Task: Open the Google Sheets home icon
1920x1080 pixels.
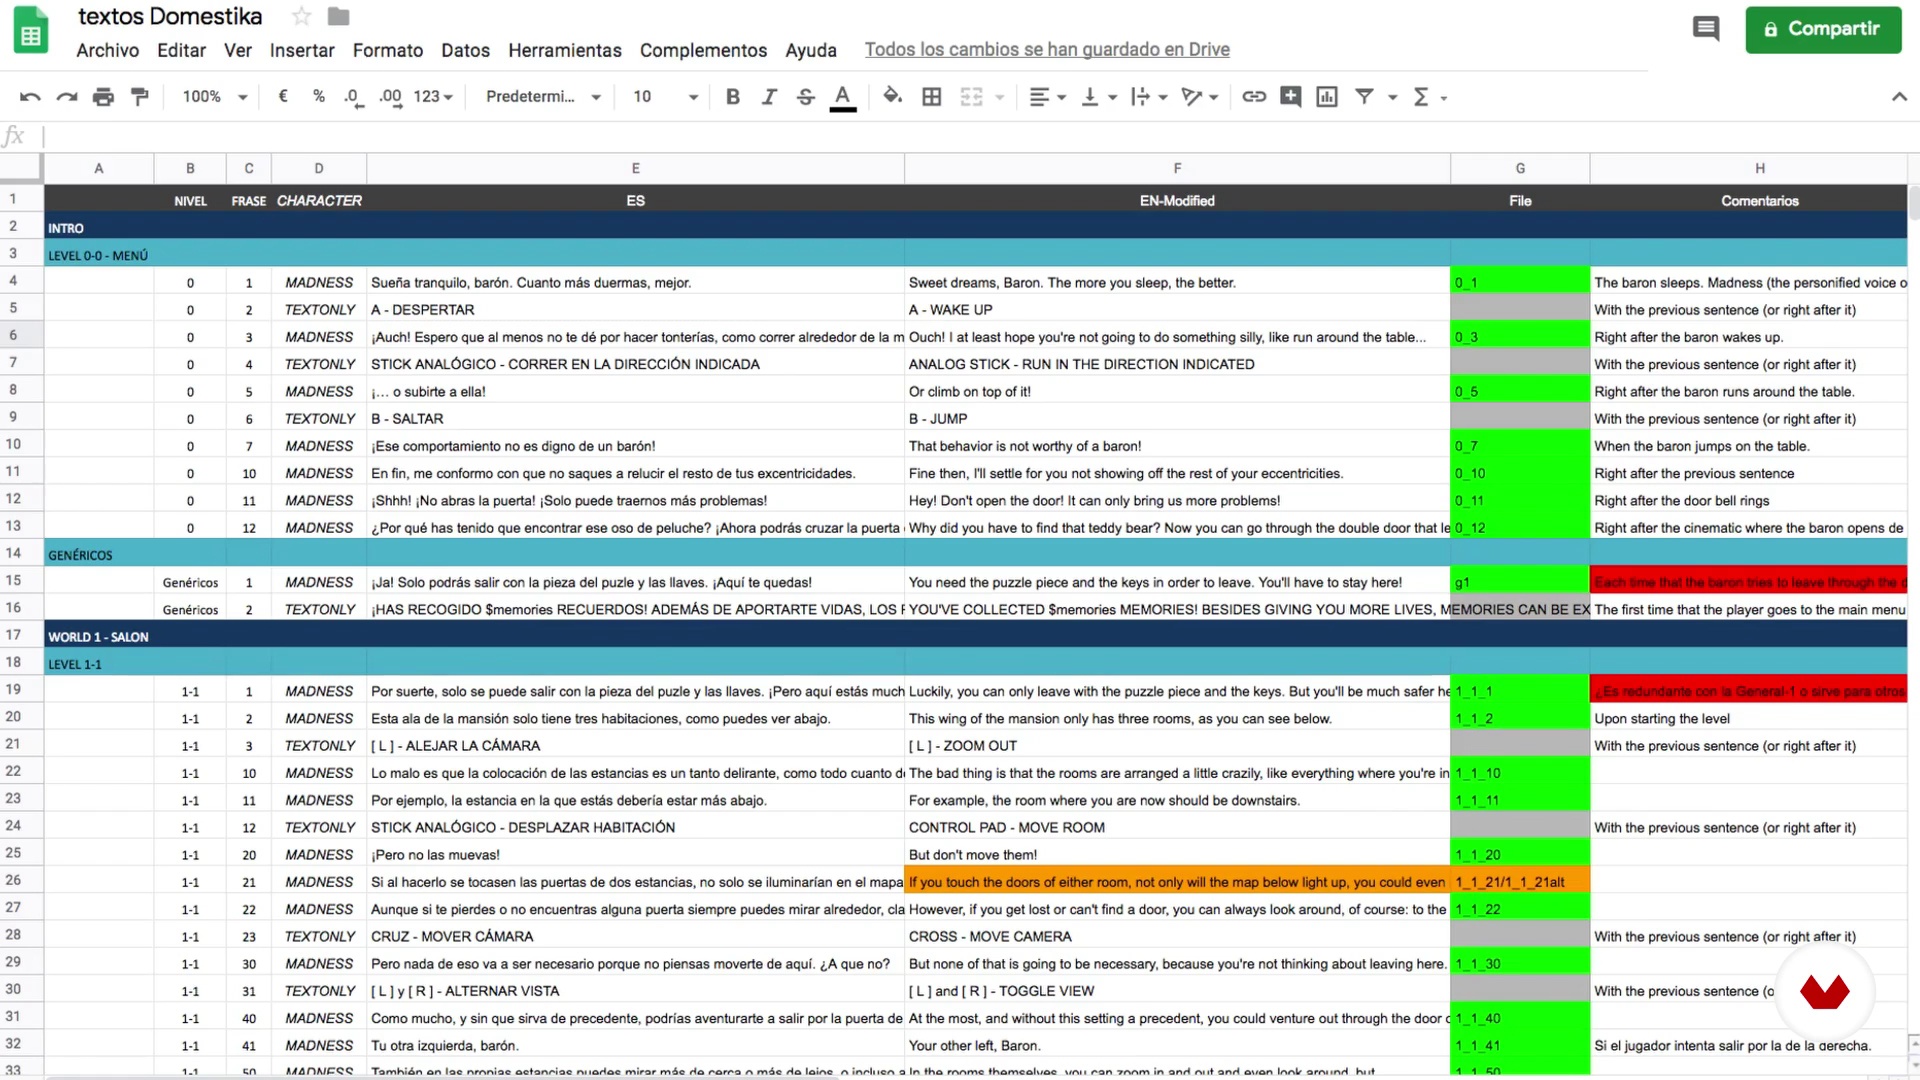Action: click(x=31, y=30)
